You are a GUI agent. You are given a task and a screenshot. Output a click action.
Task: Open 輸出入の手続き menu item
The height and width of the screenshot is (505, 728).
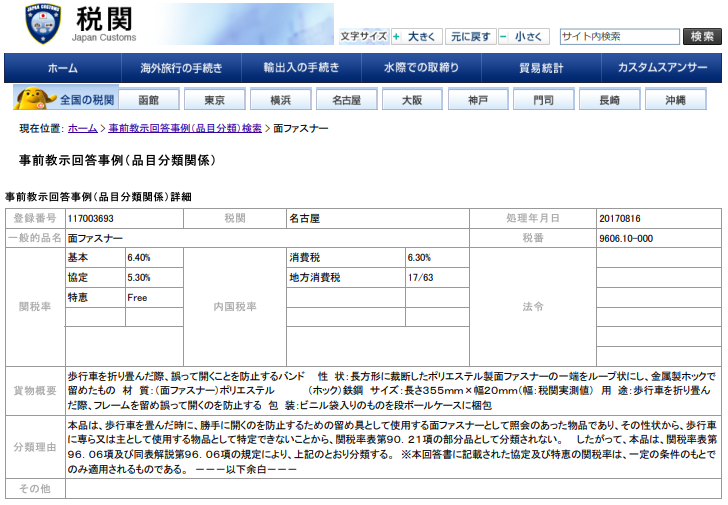point(301,68)
